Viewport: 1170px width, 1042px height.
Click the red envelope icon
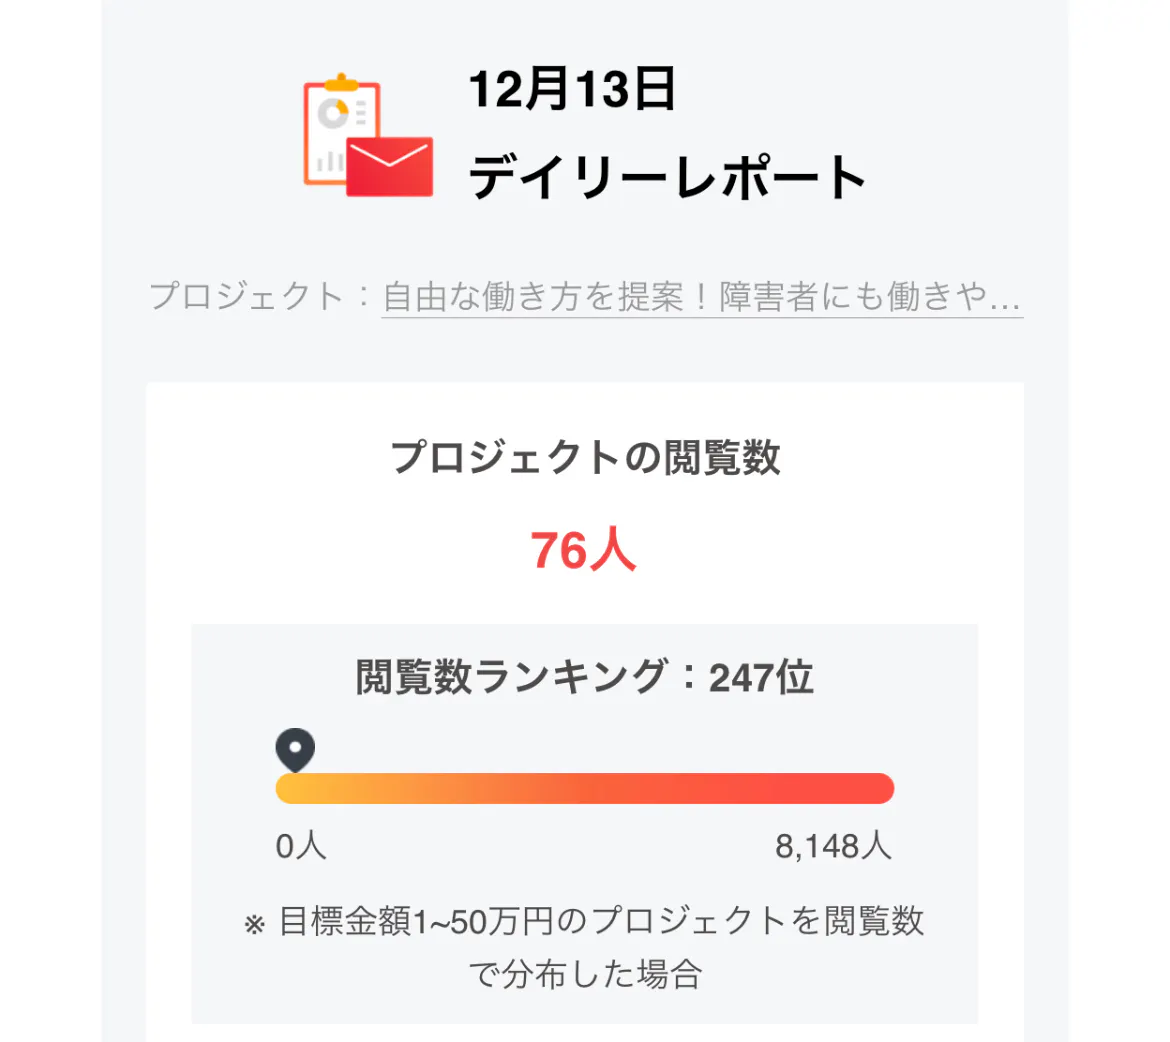tap(390, 166)
